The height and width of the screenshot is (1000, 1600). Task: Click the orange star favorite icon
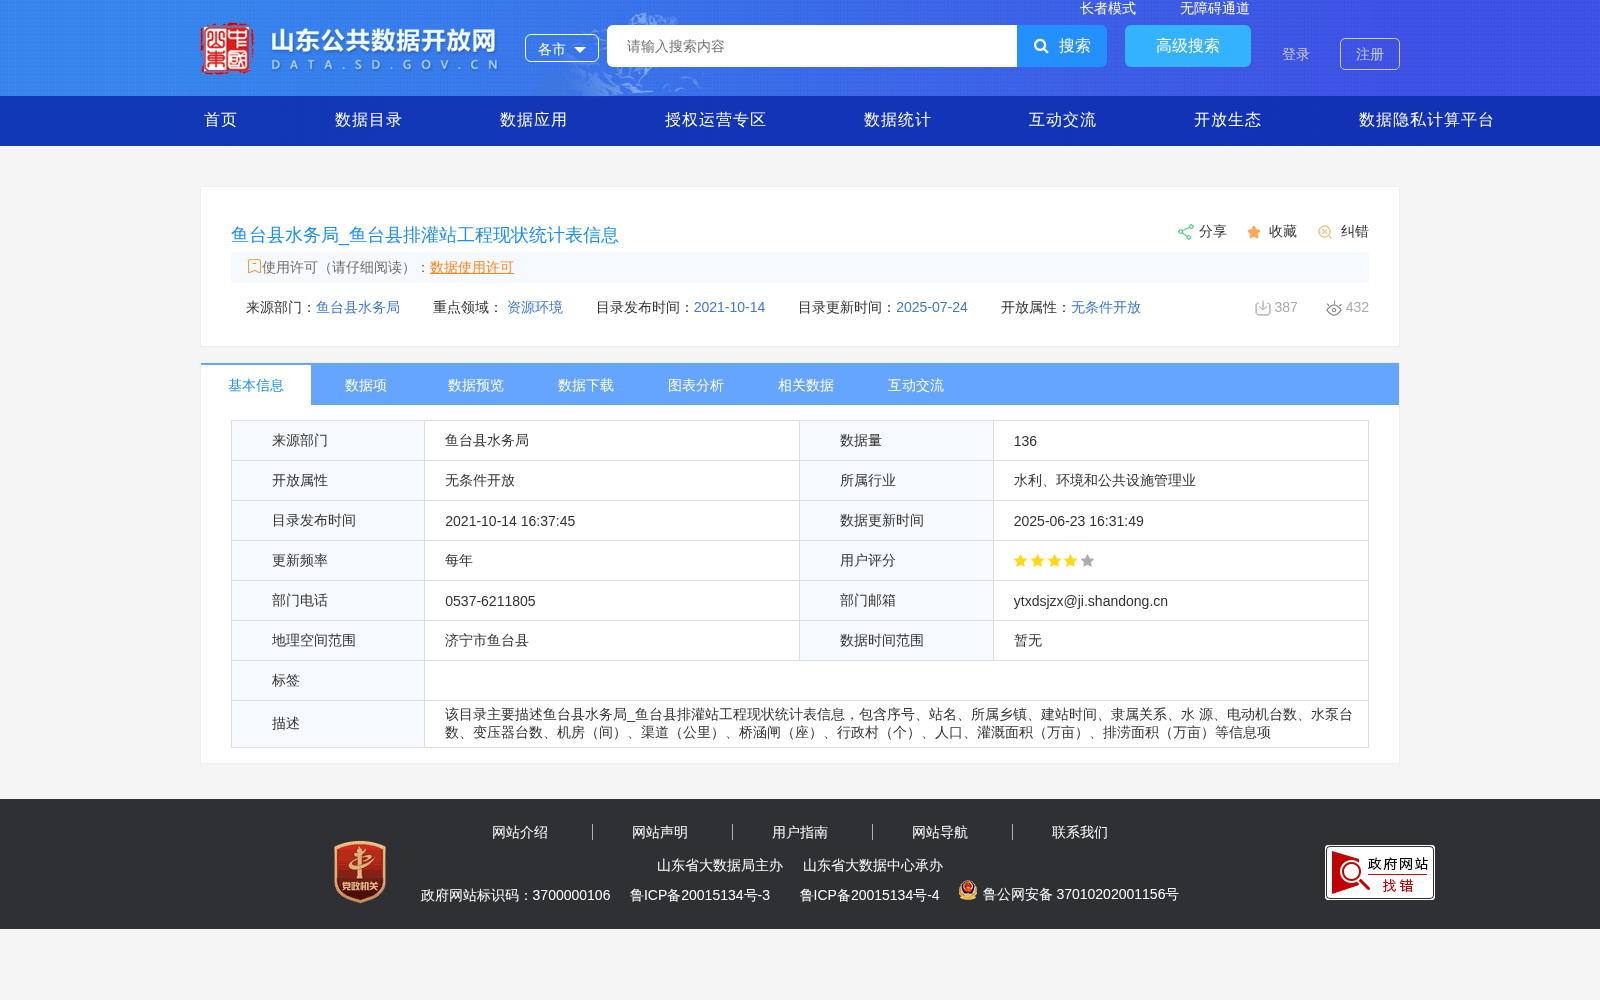[x=1254, y=232]
